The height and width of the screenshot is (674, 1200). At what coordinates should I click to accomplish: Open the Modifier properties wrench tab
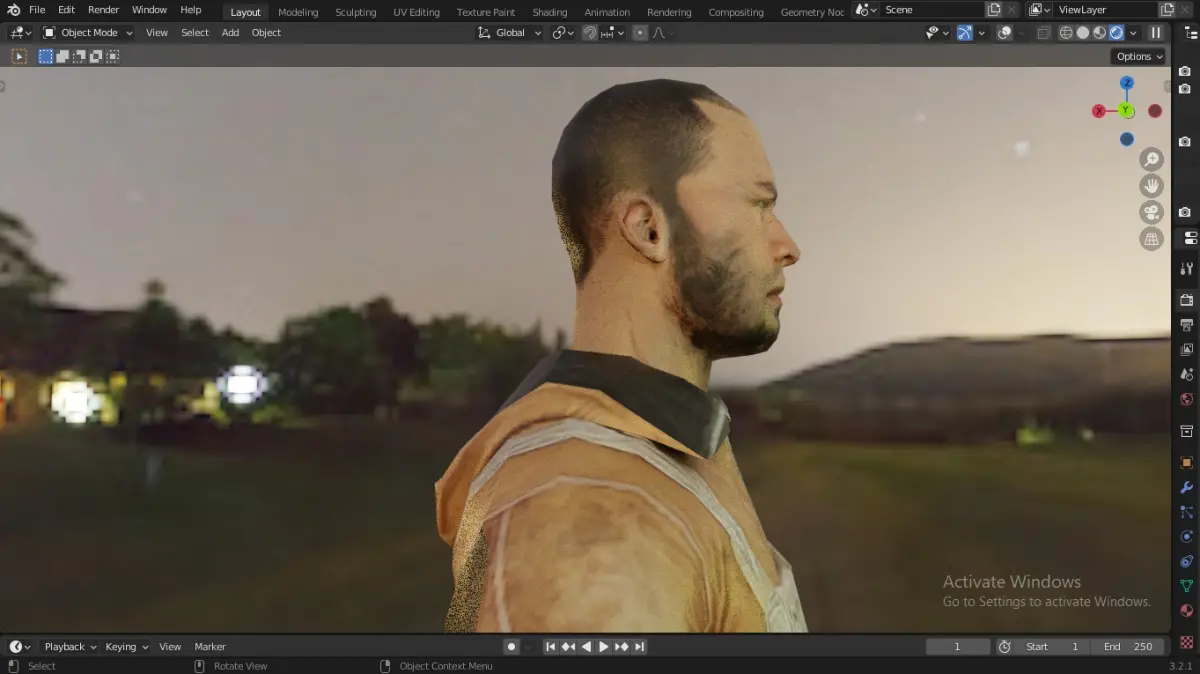coord(1187,487)
